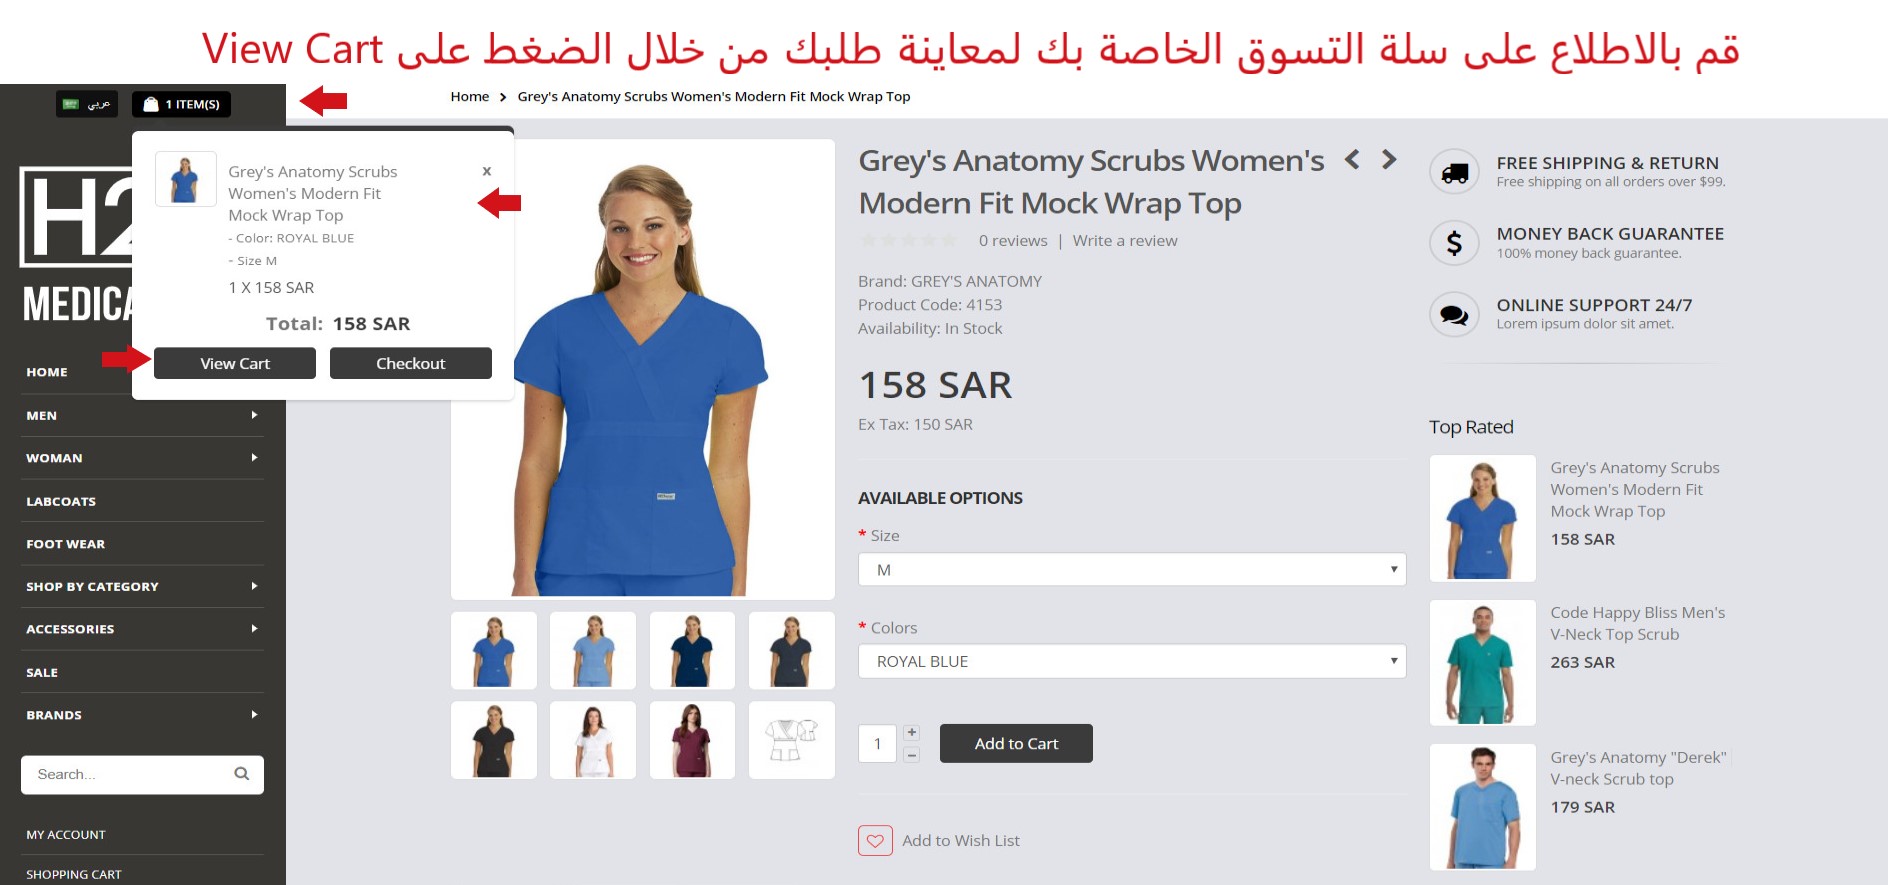Click the online support chat icon

pyautogui.click(x=1454, y=315)
